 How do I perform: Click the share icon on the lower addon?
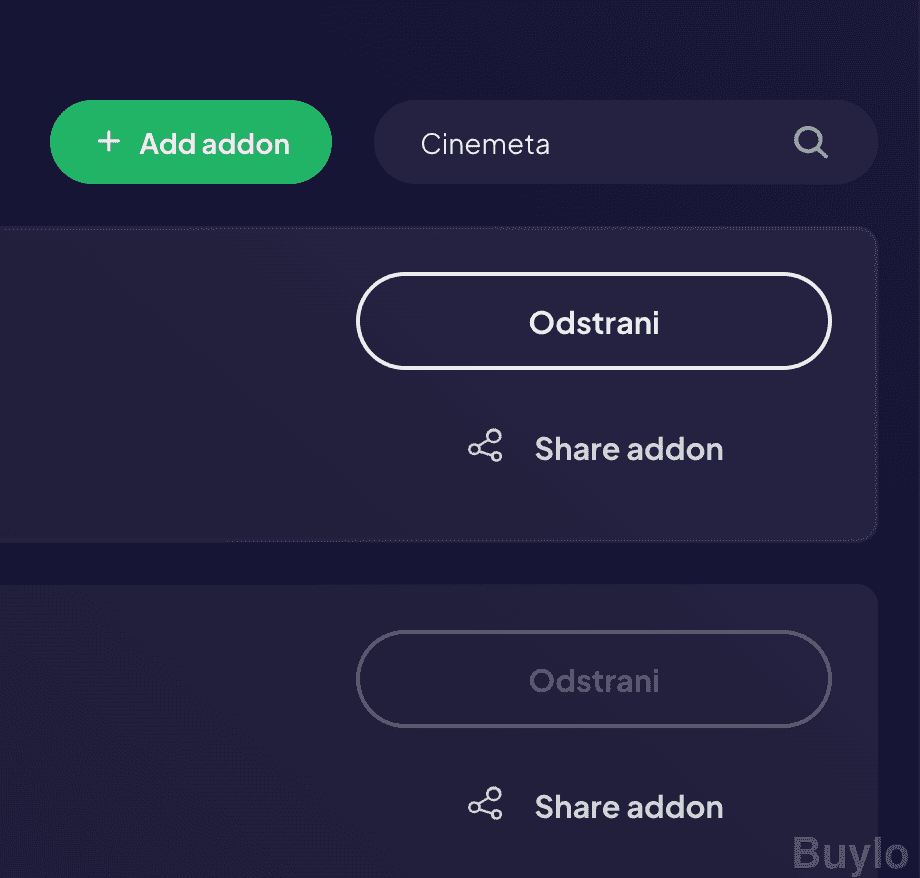(x=485, y=805)
